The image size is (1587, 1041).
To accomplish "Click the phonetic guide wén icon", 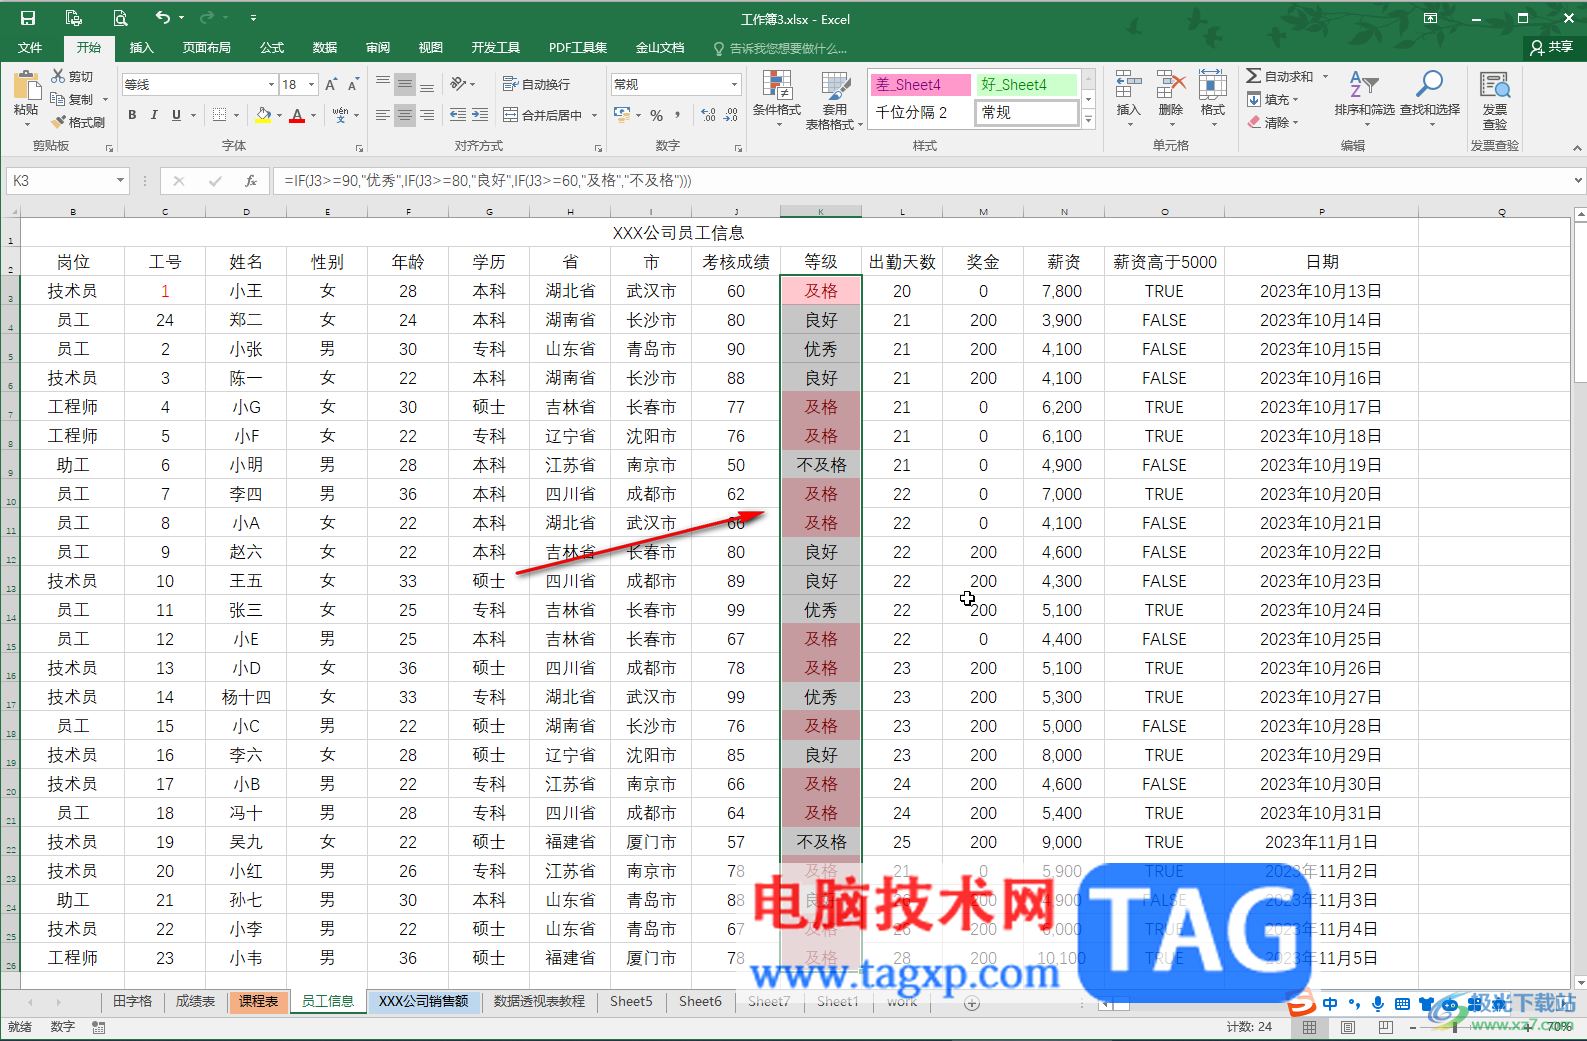I will point(340,115).
